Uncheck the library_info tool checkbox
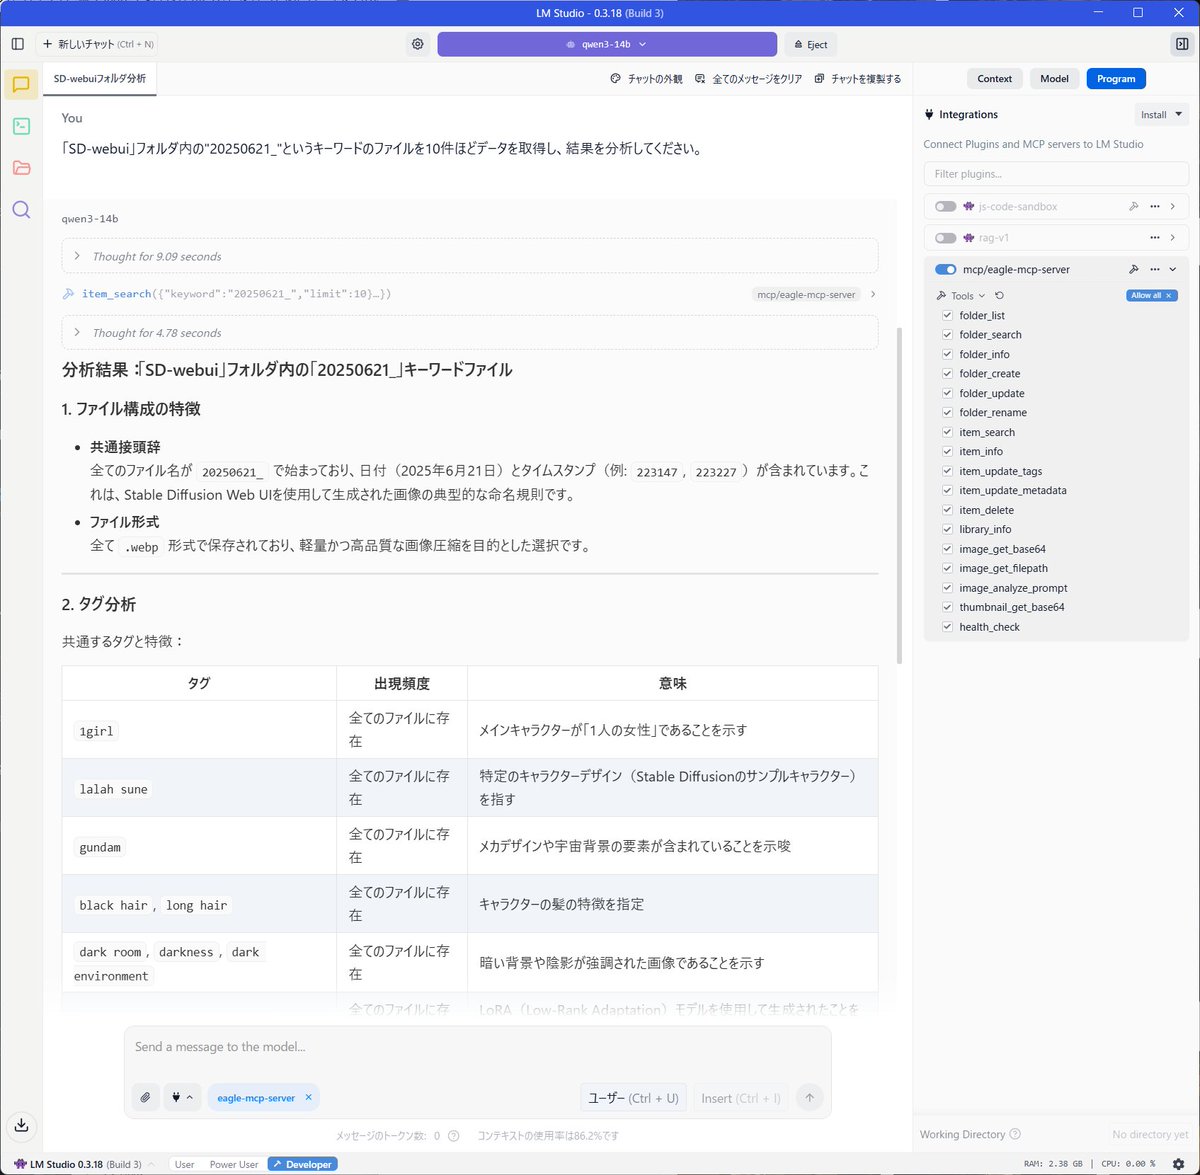The width and height of the screenshot is (1200, 1175). [x=947, y=530]
